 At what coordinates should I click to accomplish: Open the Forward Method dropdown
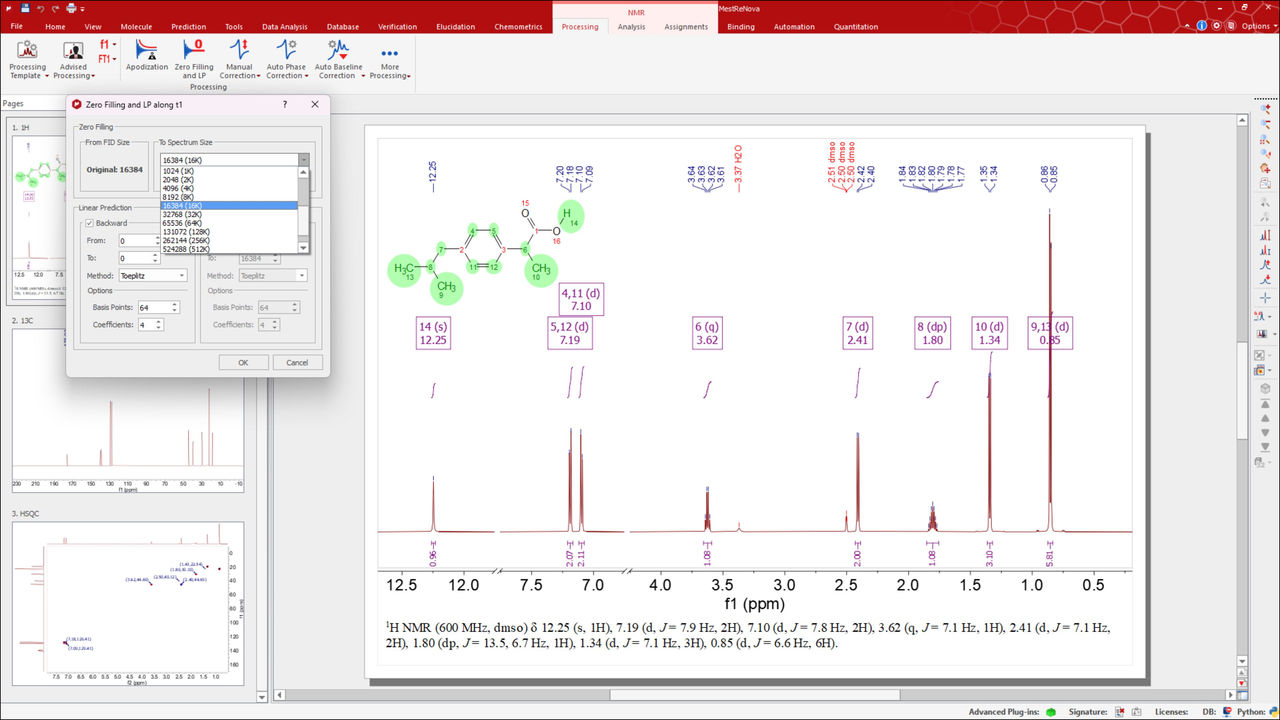pos(273,275)
